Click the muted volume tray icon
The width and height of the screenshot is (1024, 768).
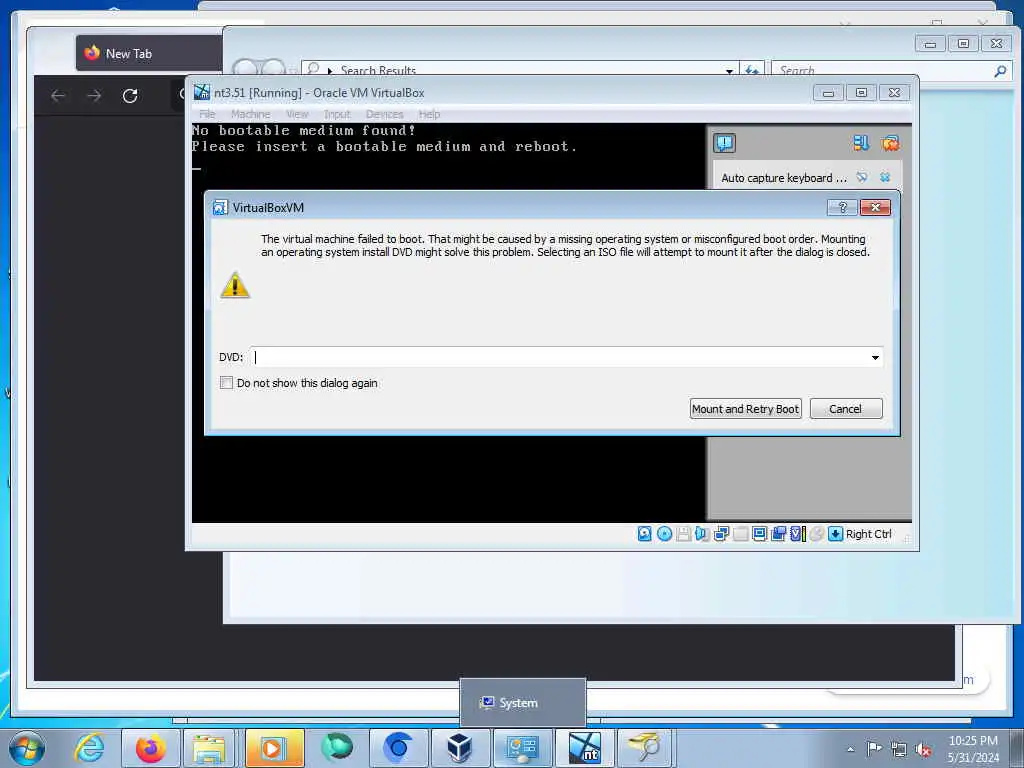click(923, 750)
